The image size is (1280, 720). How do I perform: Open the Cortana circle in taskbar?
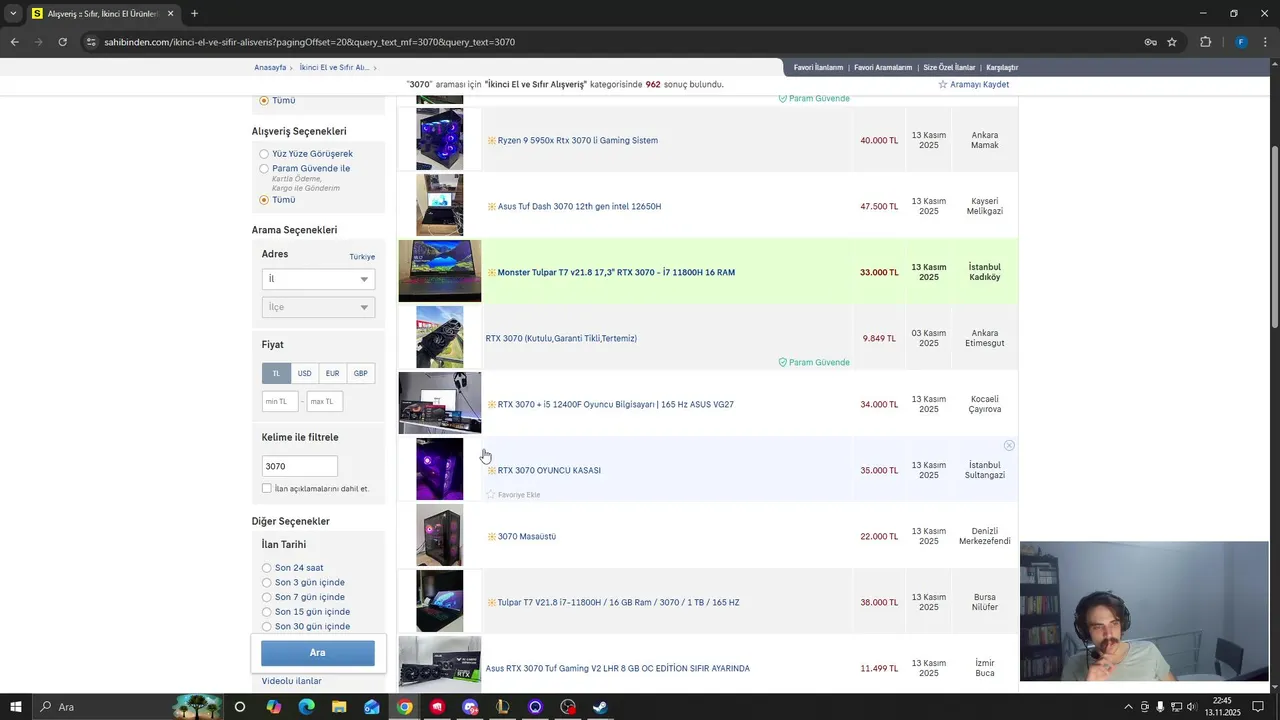(x=240, y=707)
